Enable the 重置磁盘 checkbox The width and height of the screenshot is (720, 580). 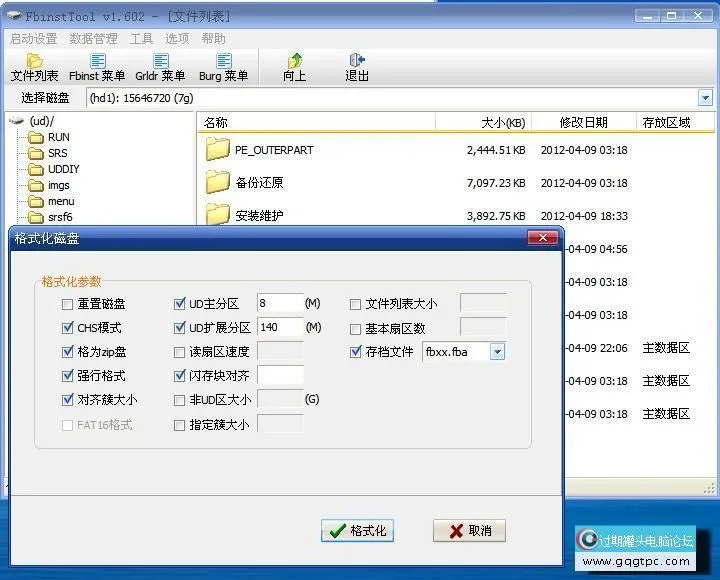click(x=67, y=304)
